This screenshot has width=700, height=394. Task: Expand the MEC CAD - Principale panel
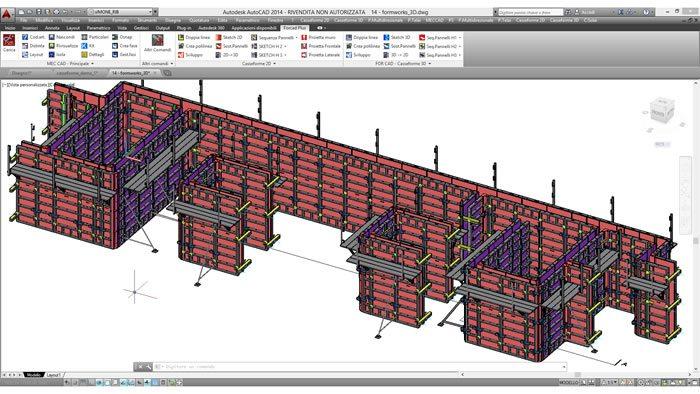(x=71, y=64)
